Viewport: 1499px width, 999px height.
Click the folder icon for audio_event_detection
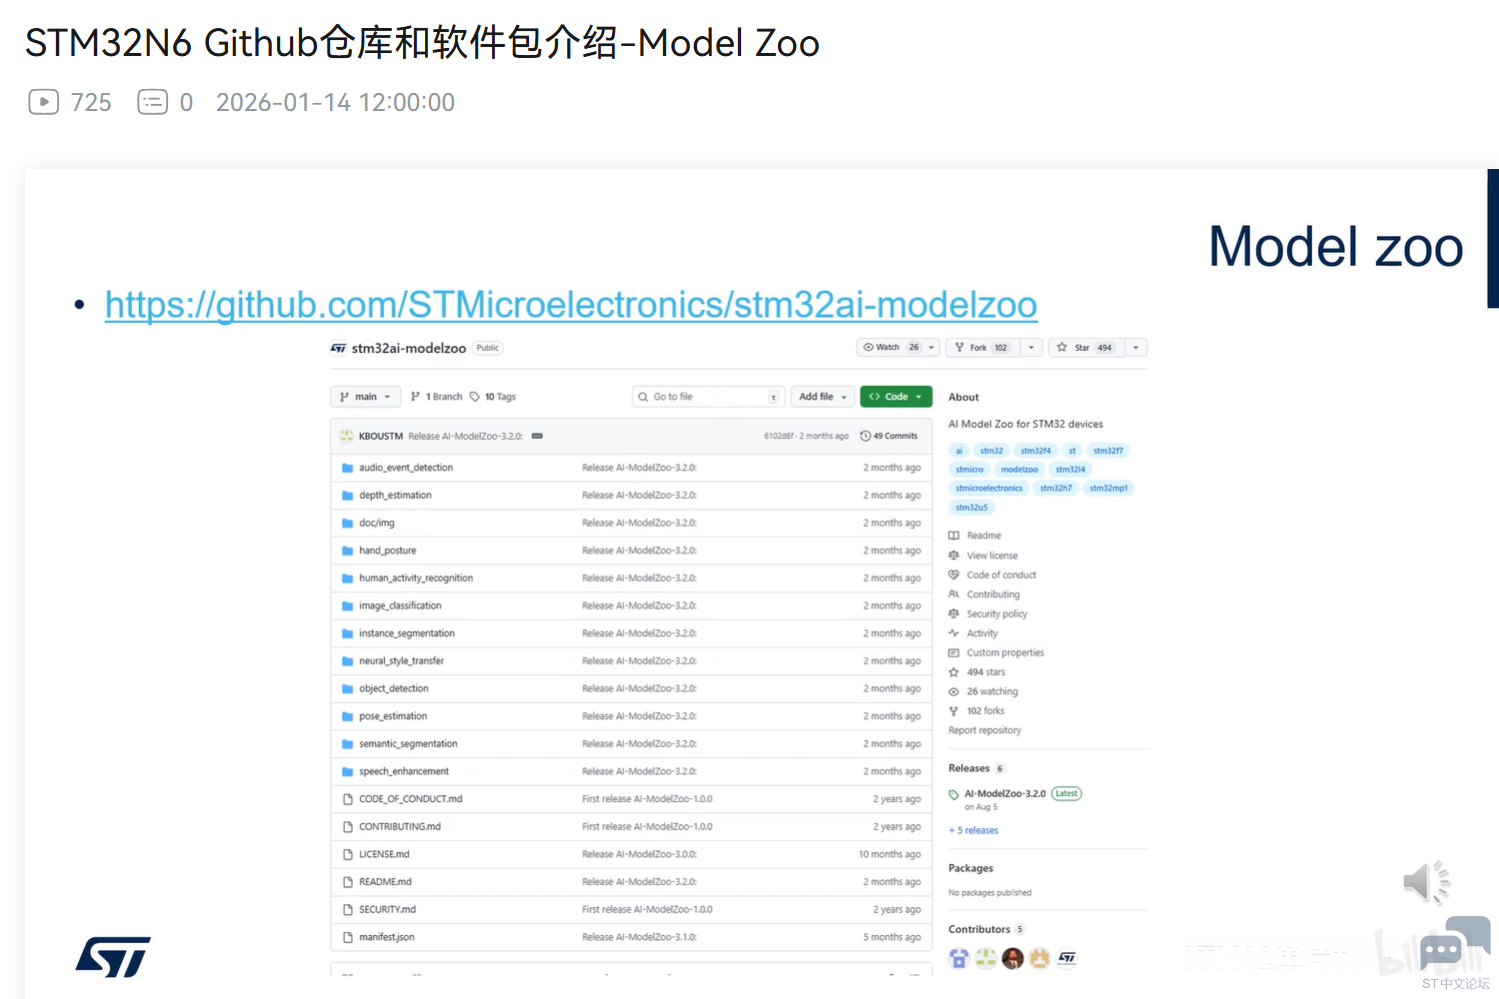tap(347, 468)
